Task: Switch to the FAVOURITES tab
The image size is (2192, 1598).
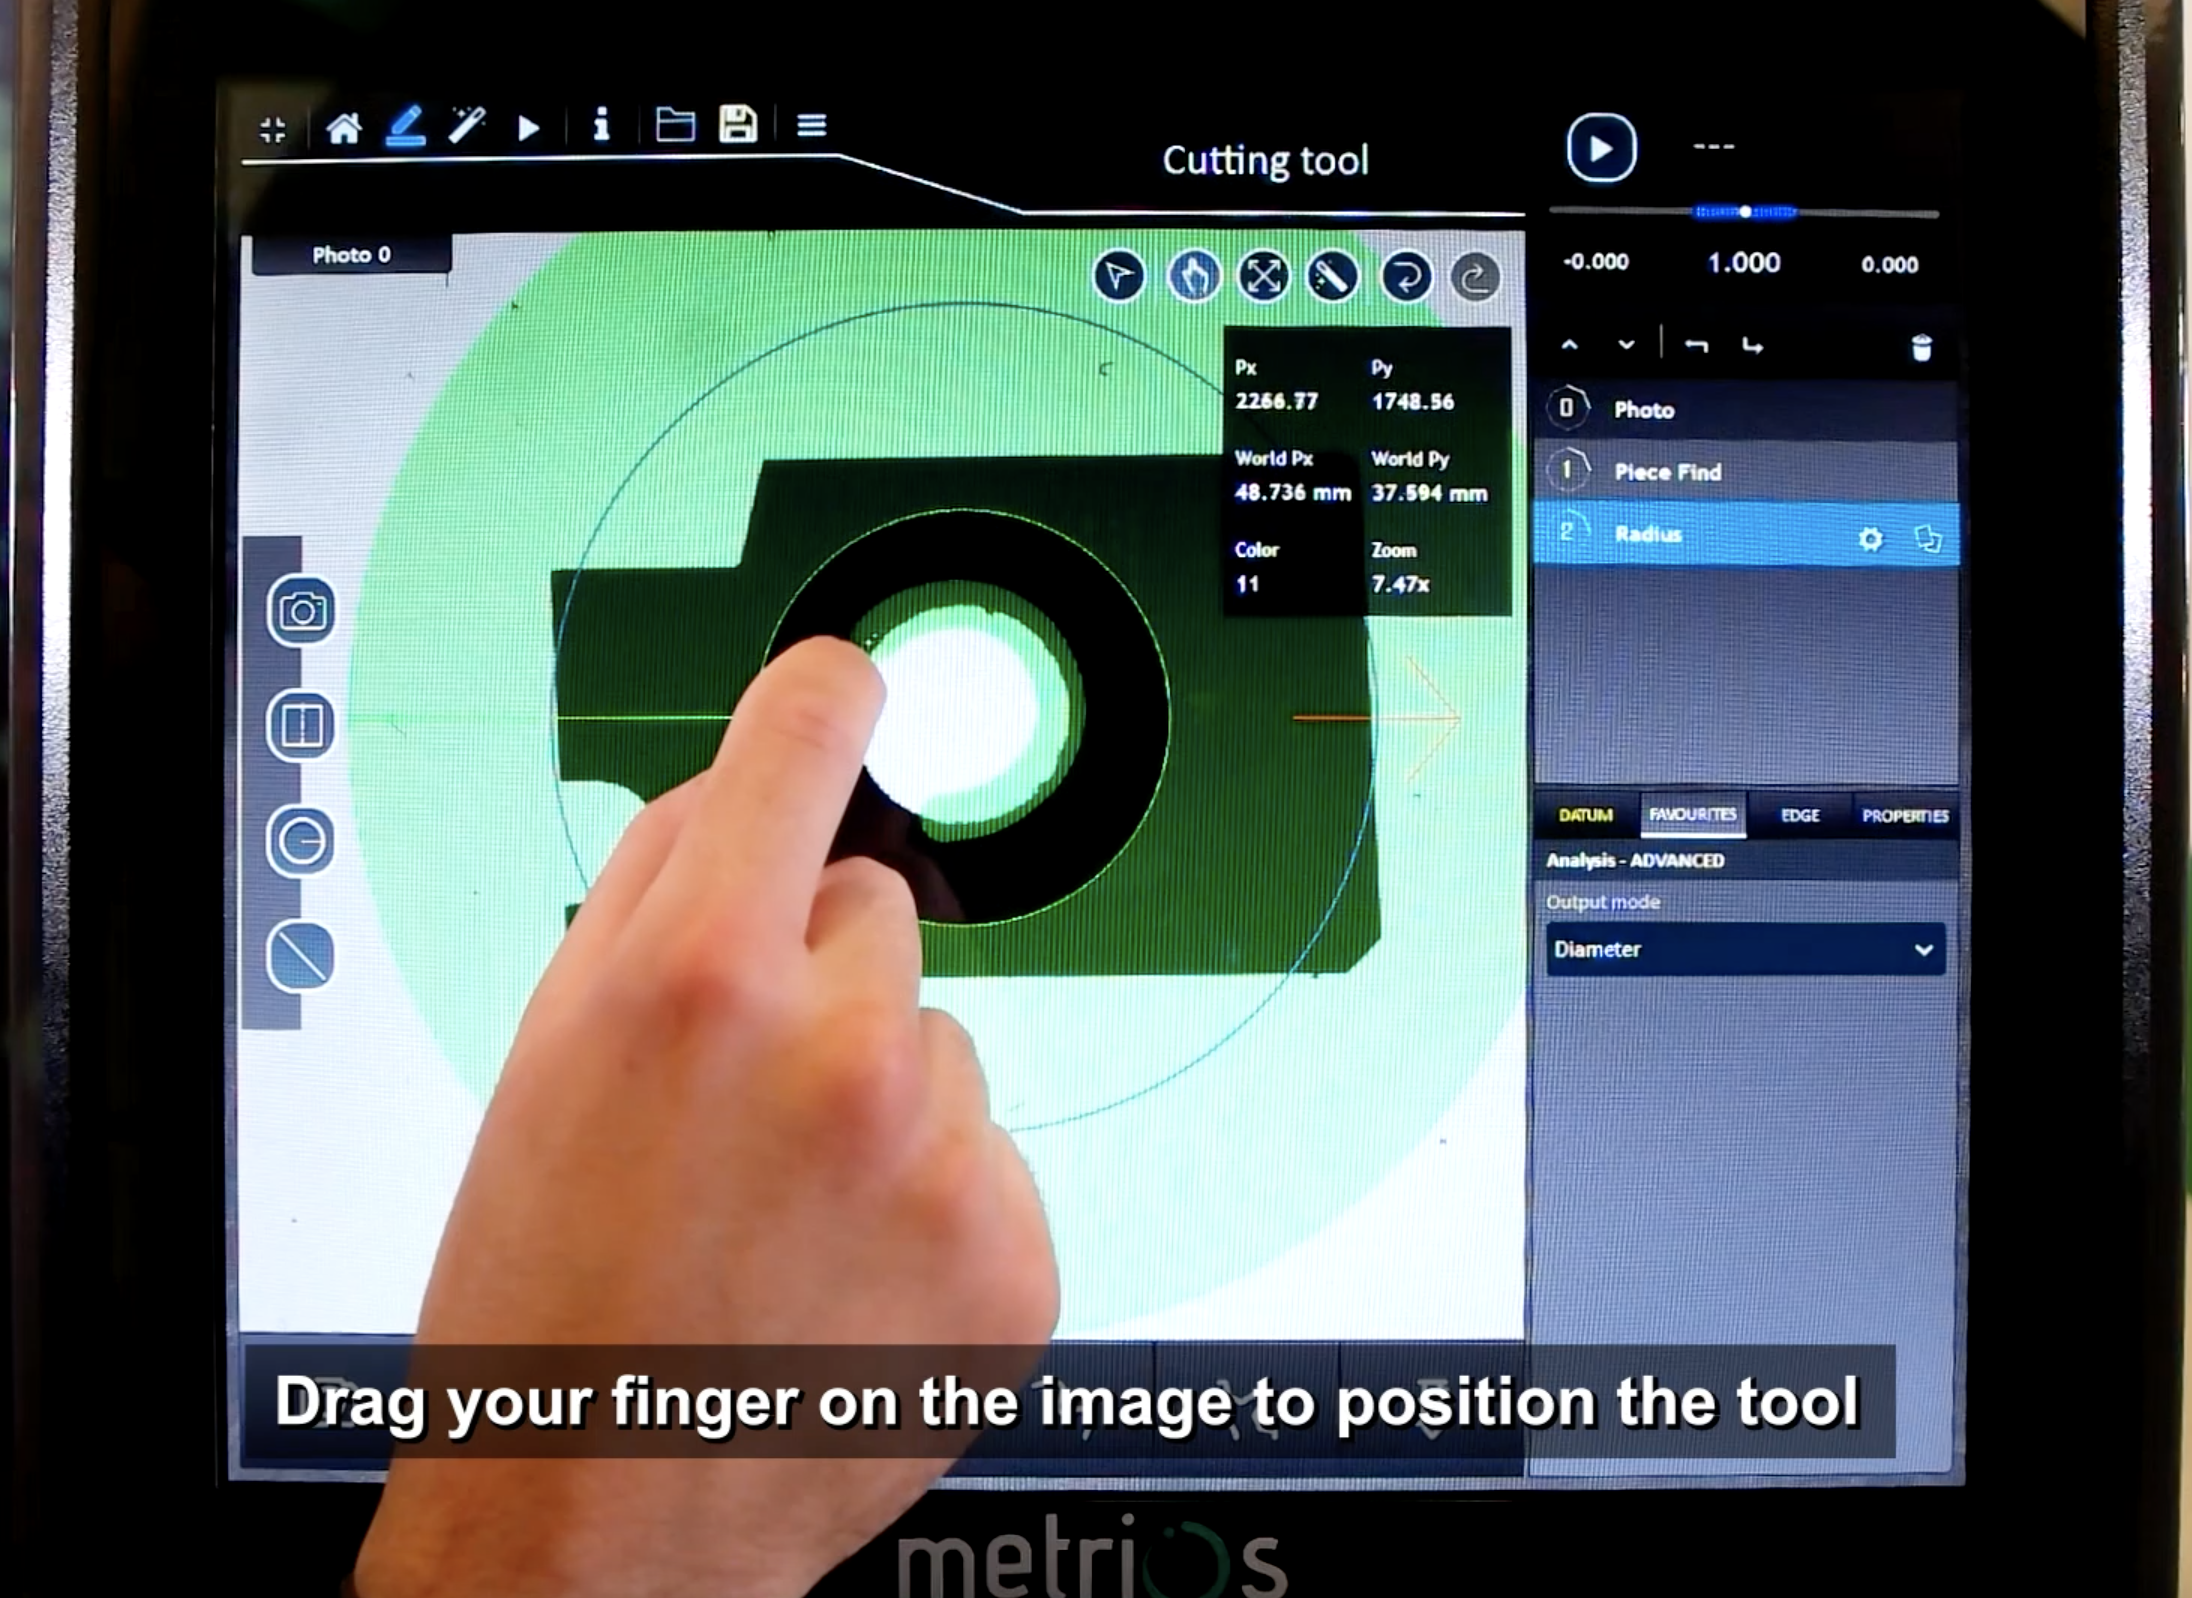Action: (1692, 815)
